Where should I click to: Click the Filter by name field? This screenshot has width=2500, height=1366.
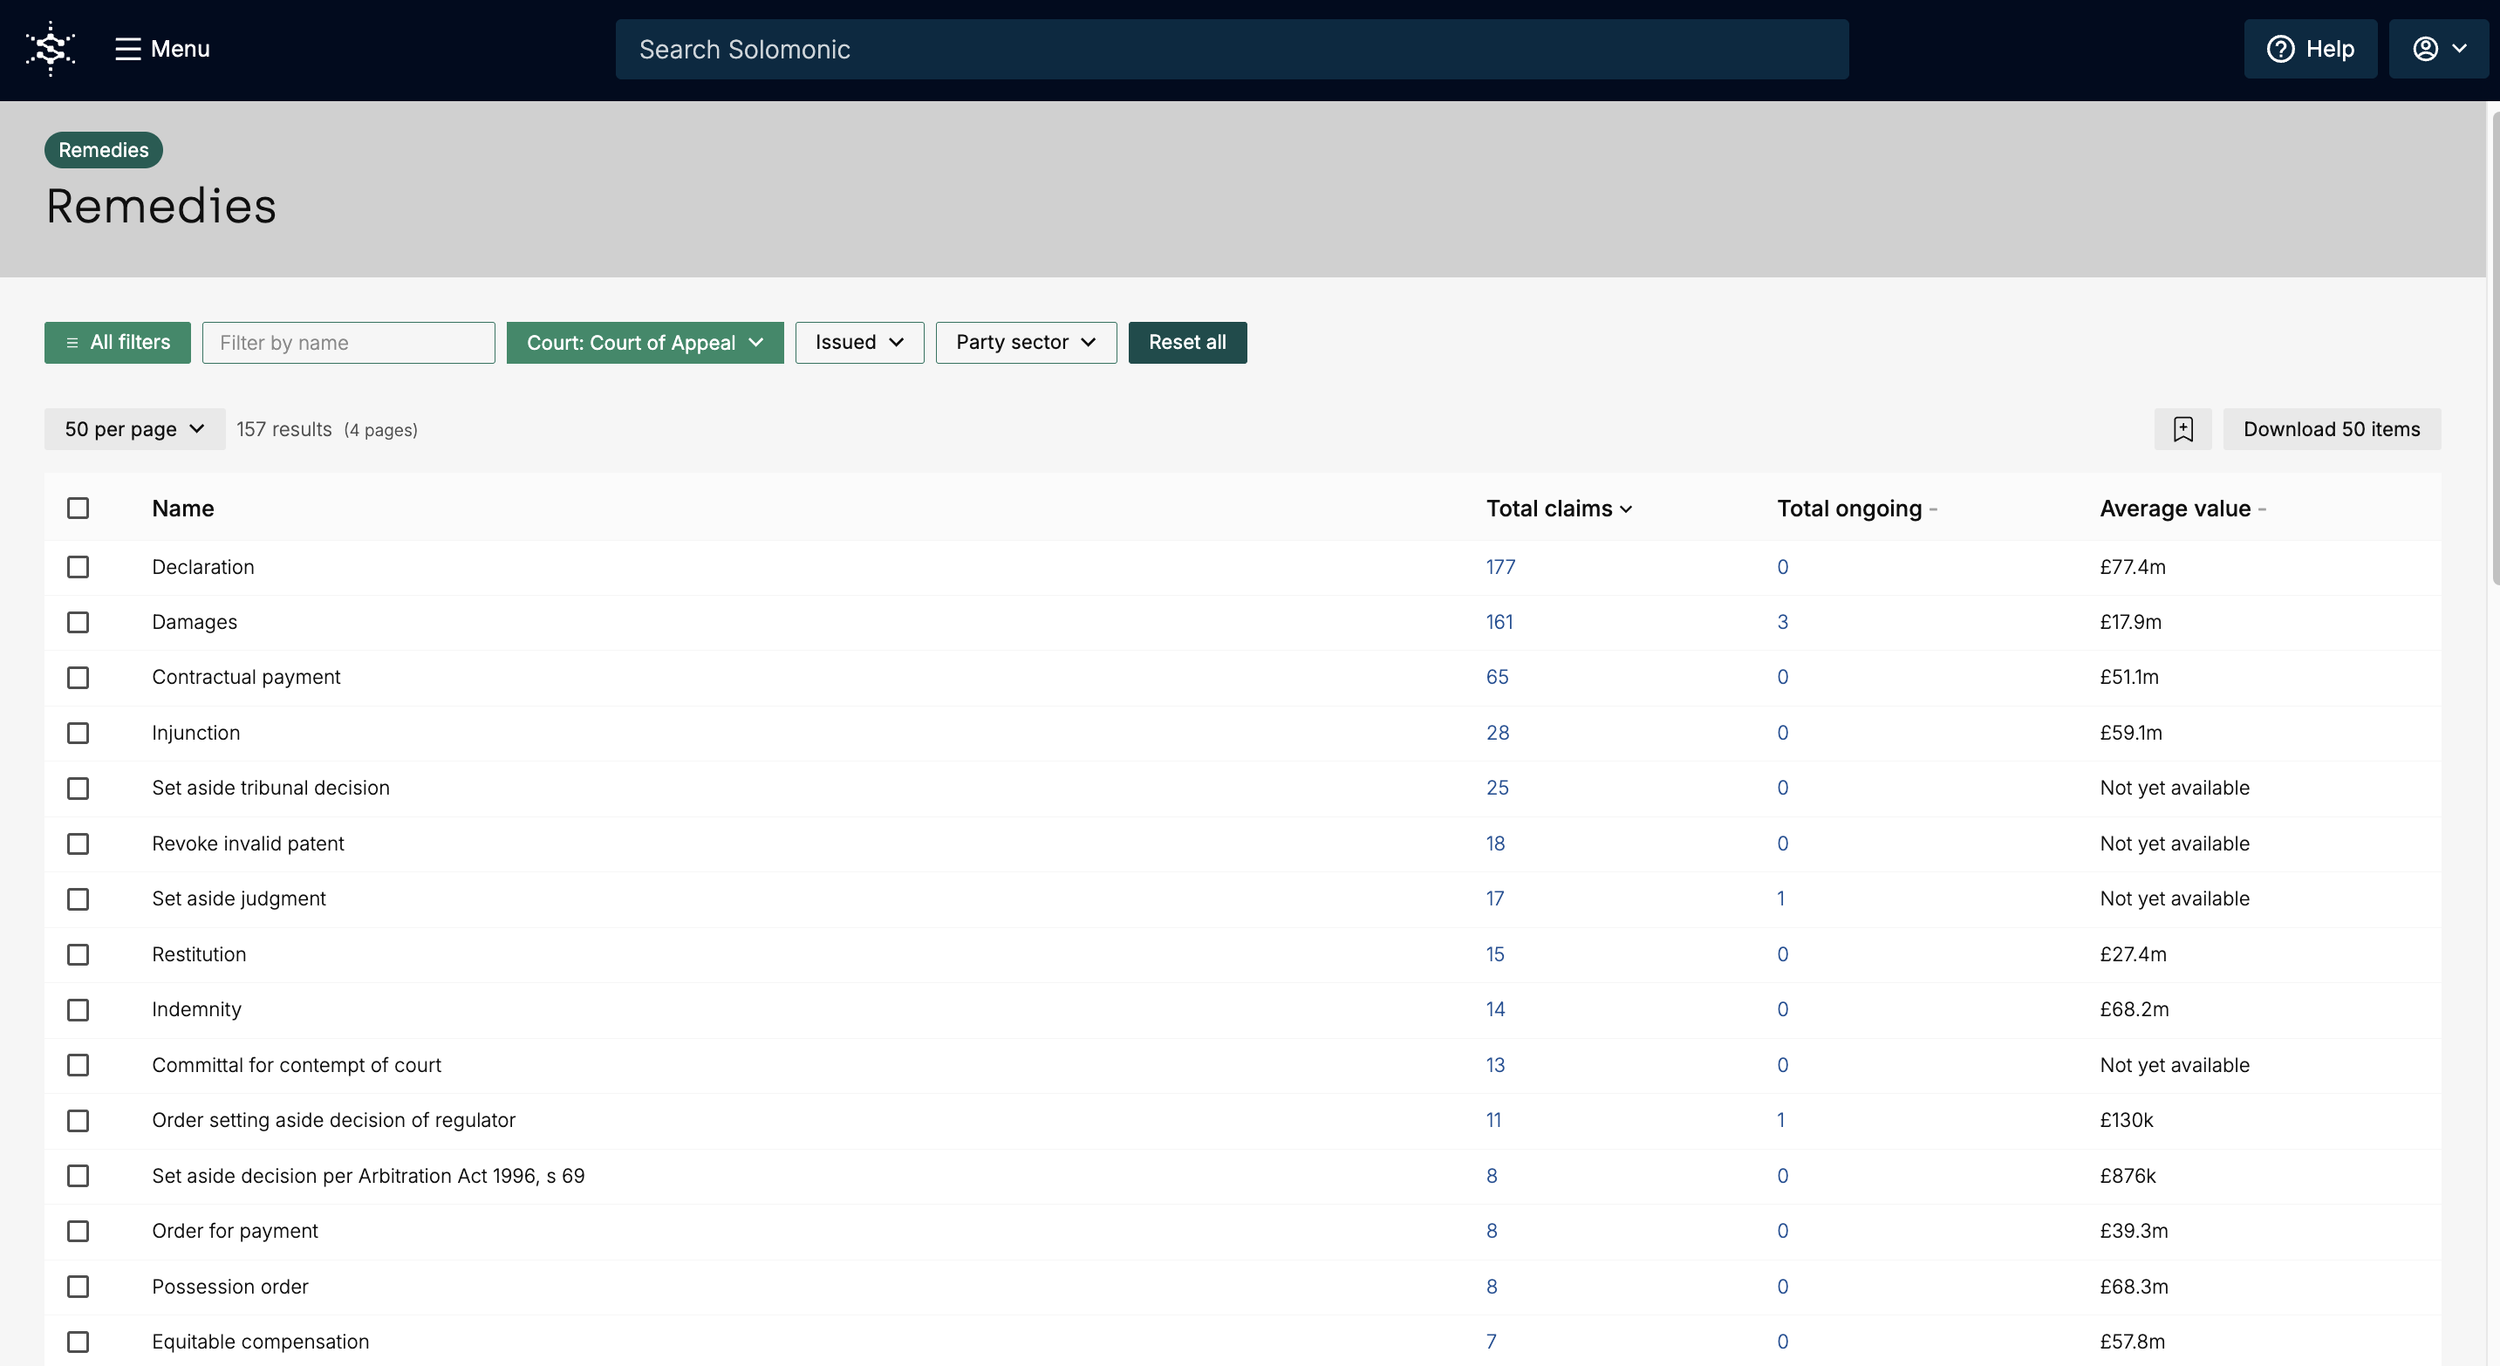tap(348, 343)
